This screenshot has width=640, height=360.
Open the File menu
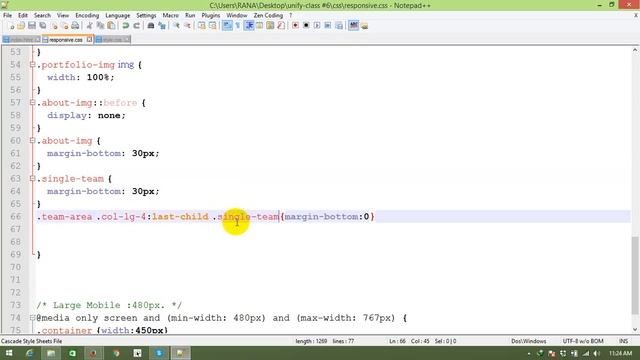[7, 16]
